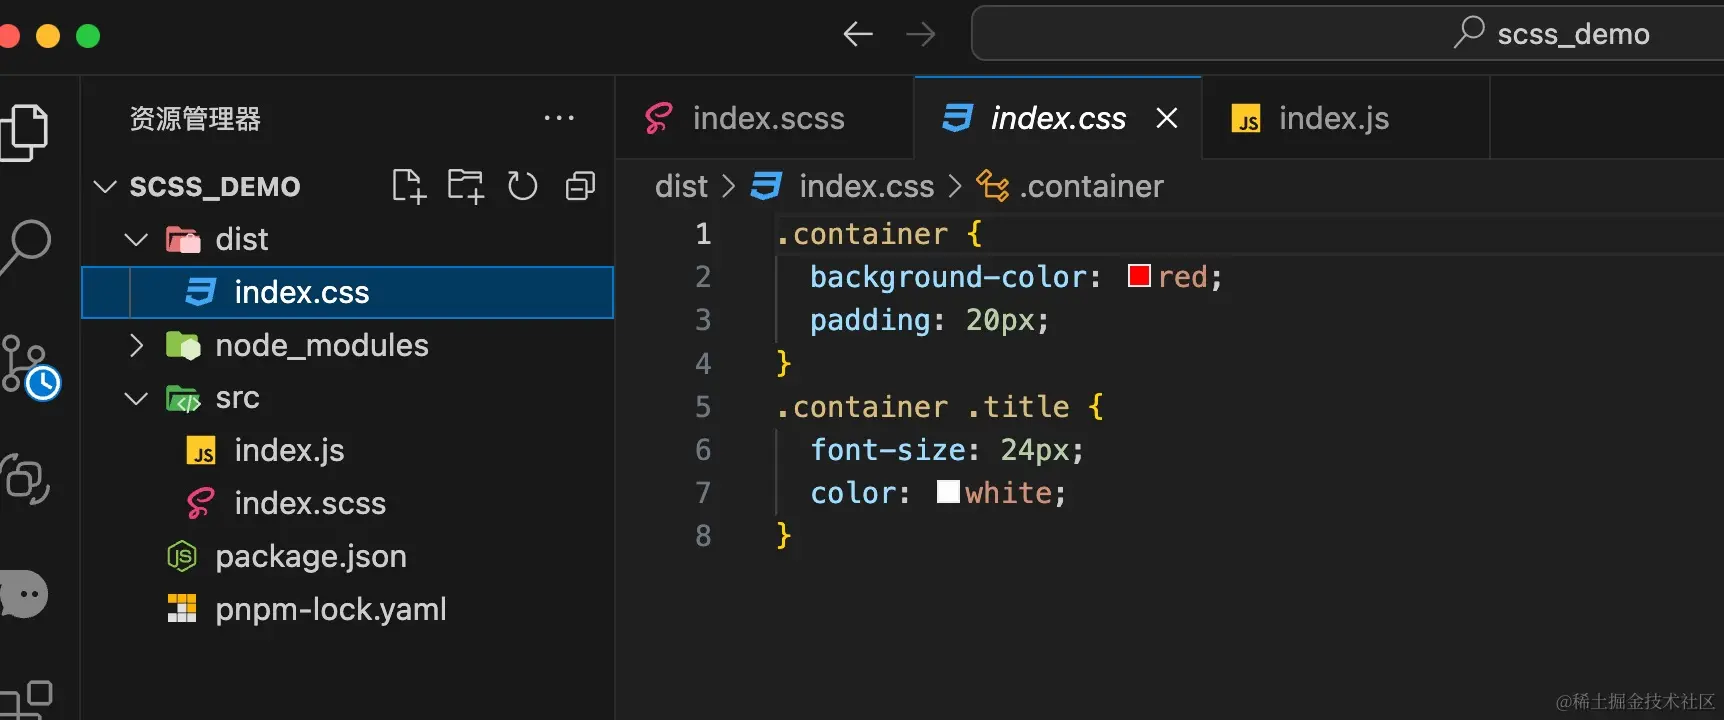This screenshot has width=1724, height=720.
Task: Open the Chat view in activity bar
Action: pos(24,594)
